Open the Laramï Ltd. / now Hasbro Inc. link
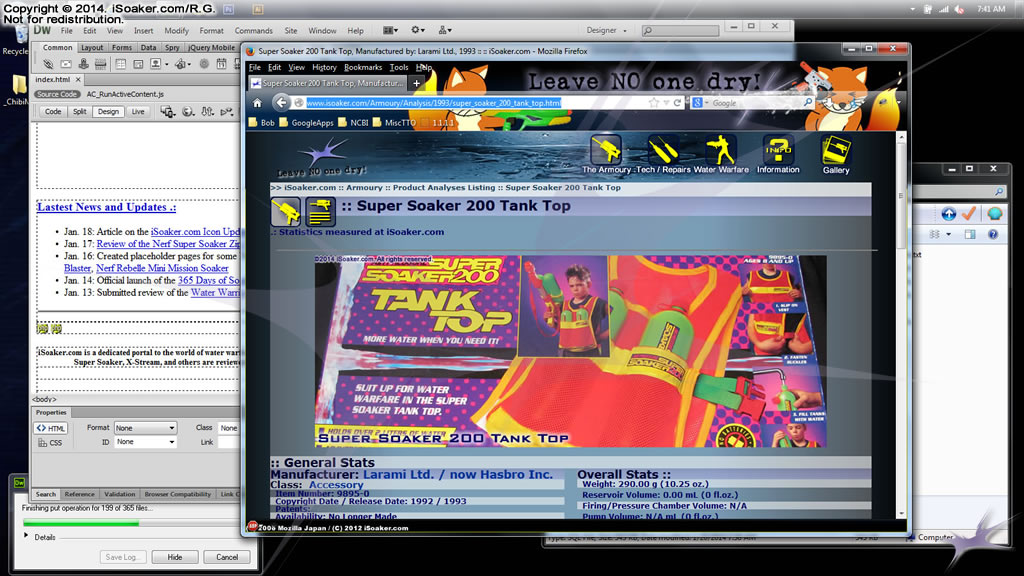The image size is (1024, 576). pos(458,475)
